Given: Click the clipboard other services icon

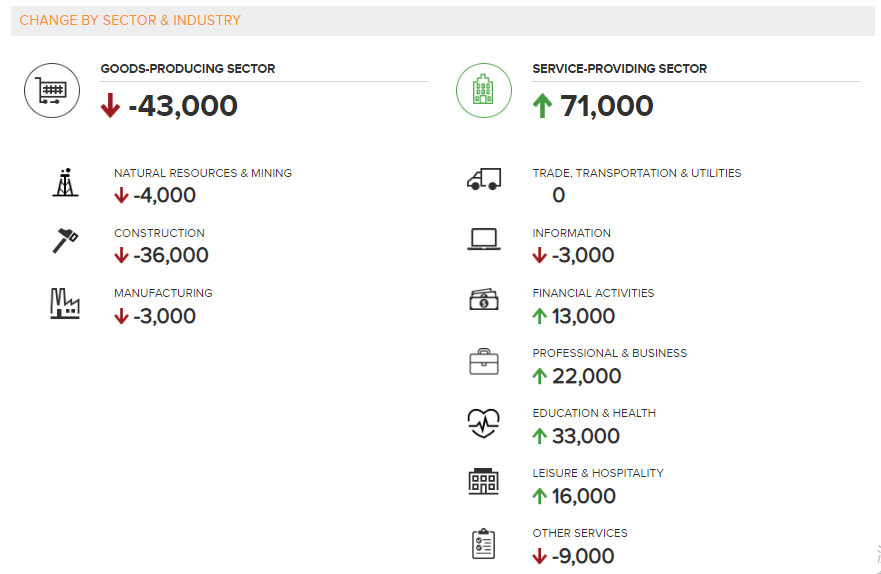Looking at the screenshot, I should [x=484, y=543].
